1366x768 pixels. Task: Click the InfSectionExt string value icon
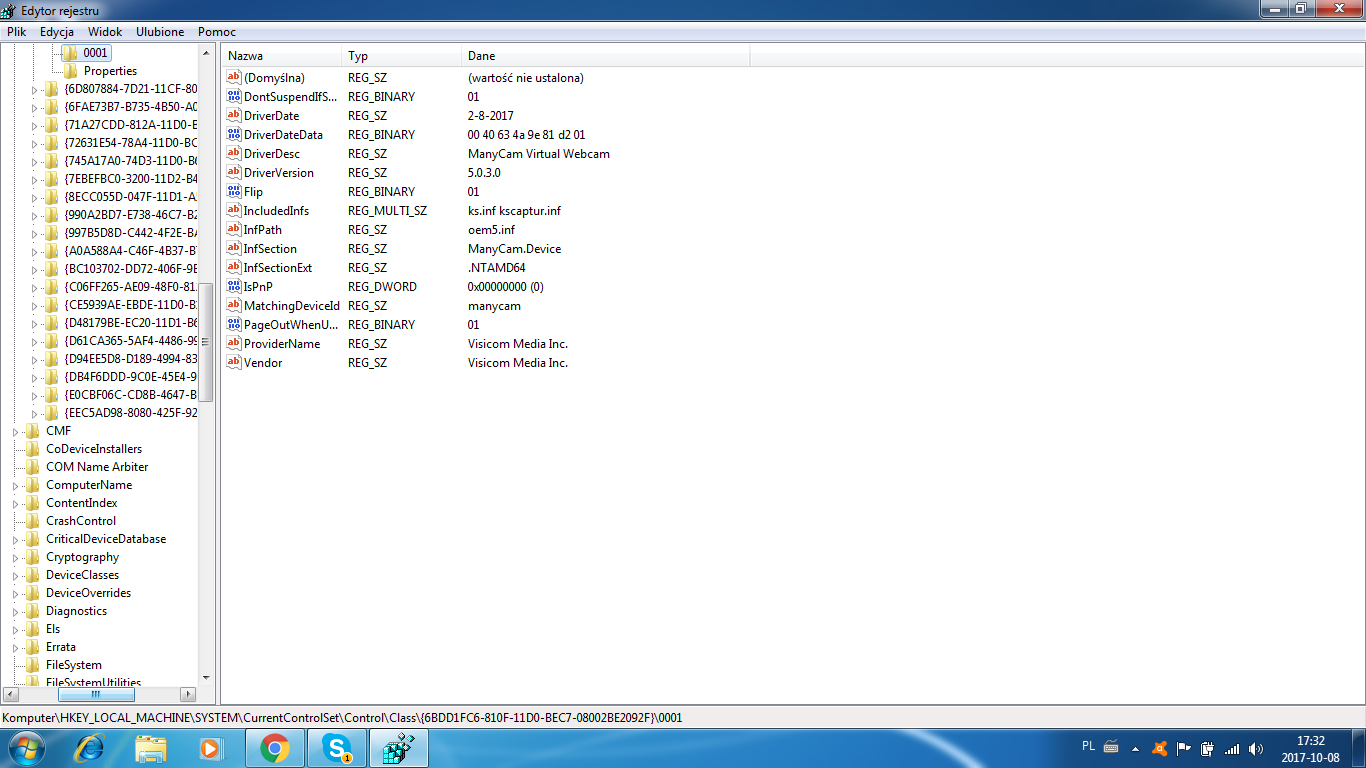coord(234,268)
